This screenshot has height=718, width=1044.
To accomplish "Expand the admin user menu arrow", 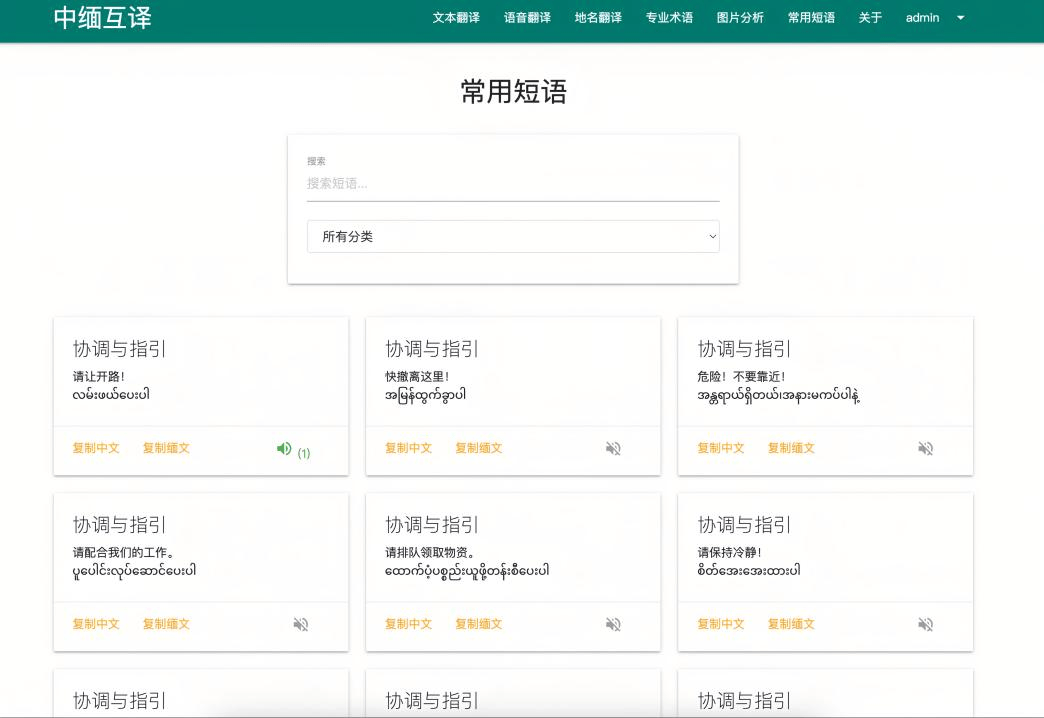I will click(x=961, y=18).
